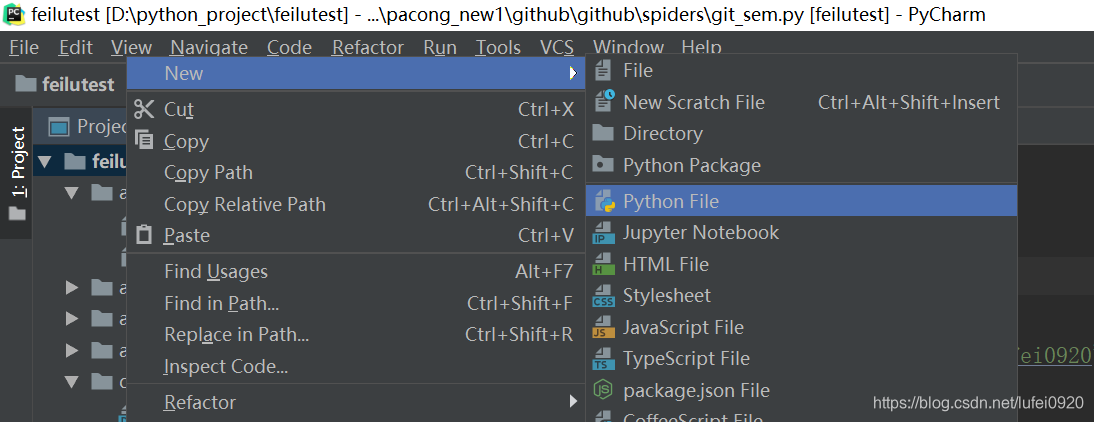This screenshot has height=422, width=1094.
Task: Open the Run menu
Action: click(x=440, y=47)
